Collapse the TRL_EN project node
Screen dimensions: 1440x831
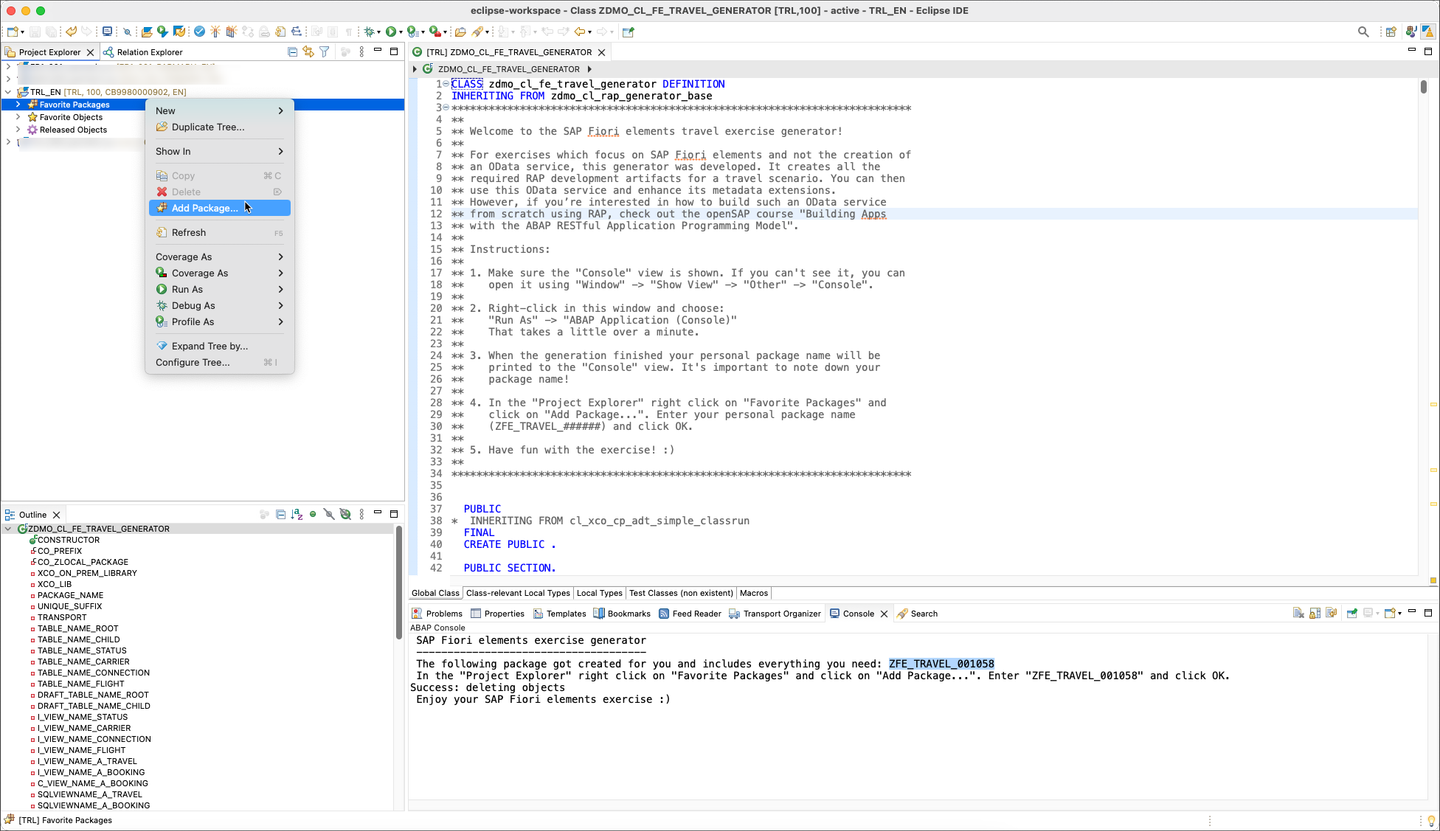tap(9, 92)
